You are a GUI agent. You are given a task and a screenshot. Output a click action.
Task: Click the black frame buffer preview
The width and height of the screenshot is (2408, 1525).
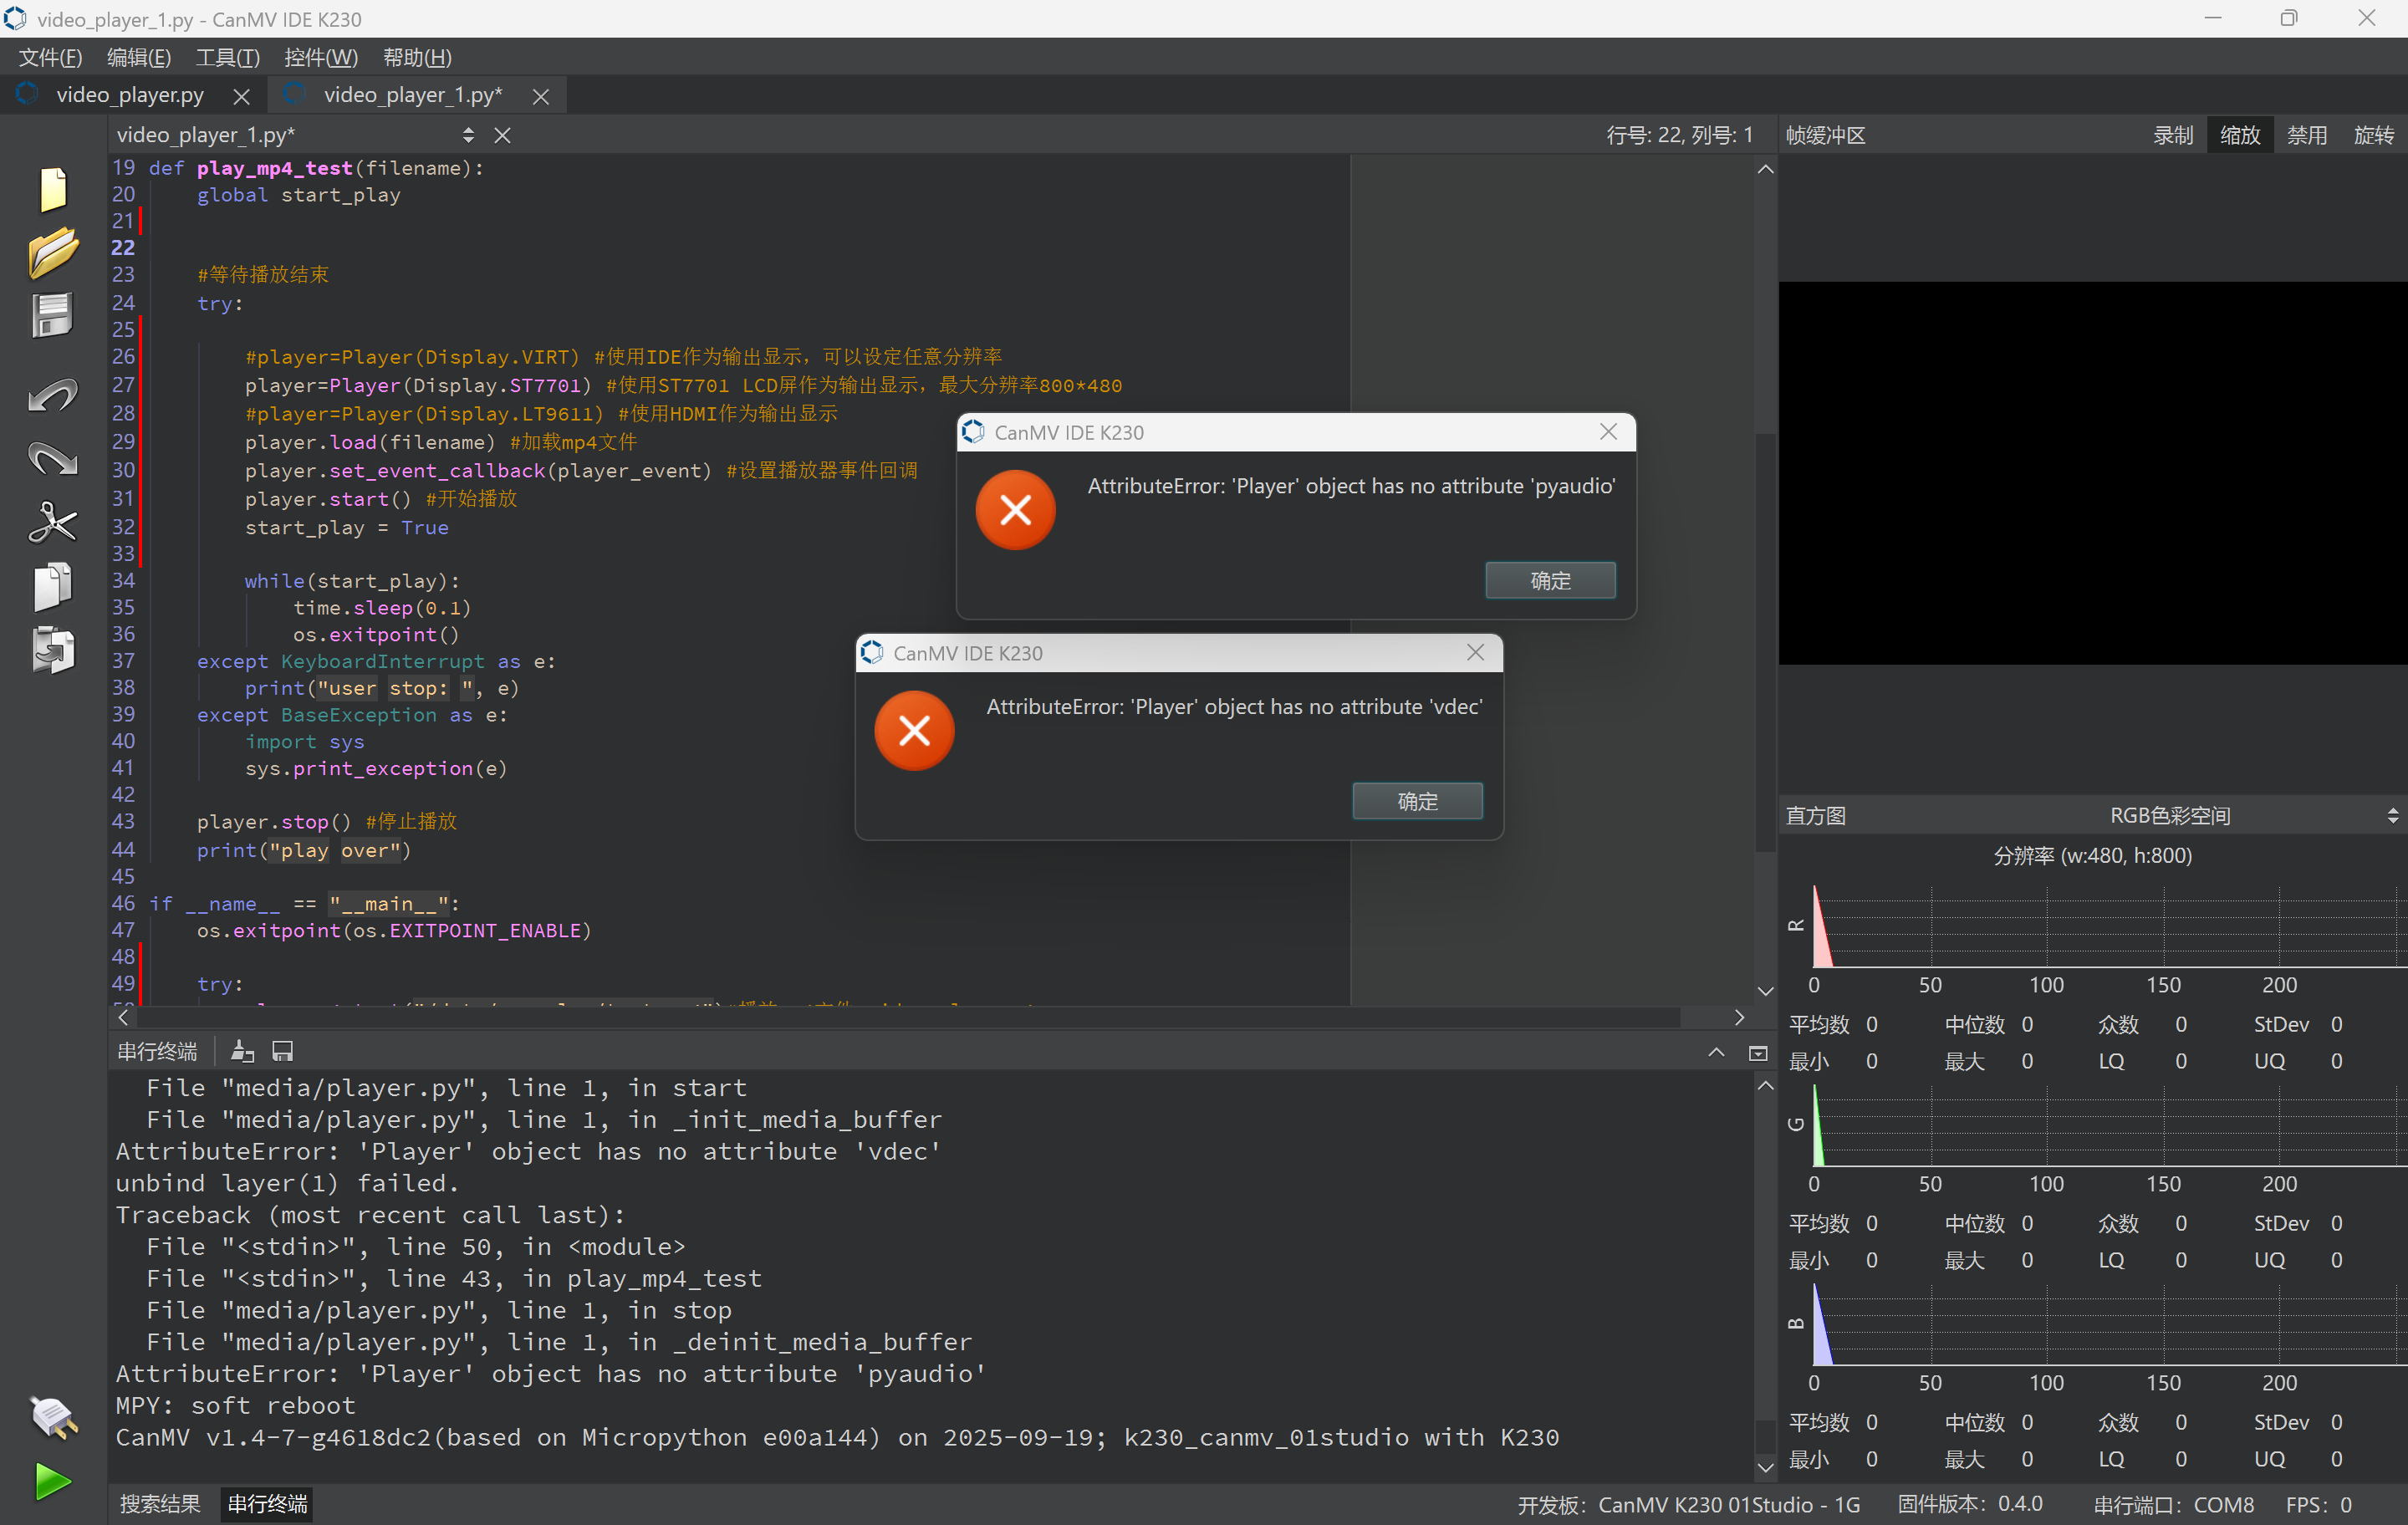click(2093, 473)
